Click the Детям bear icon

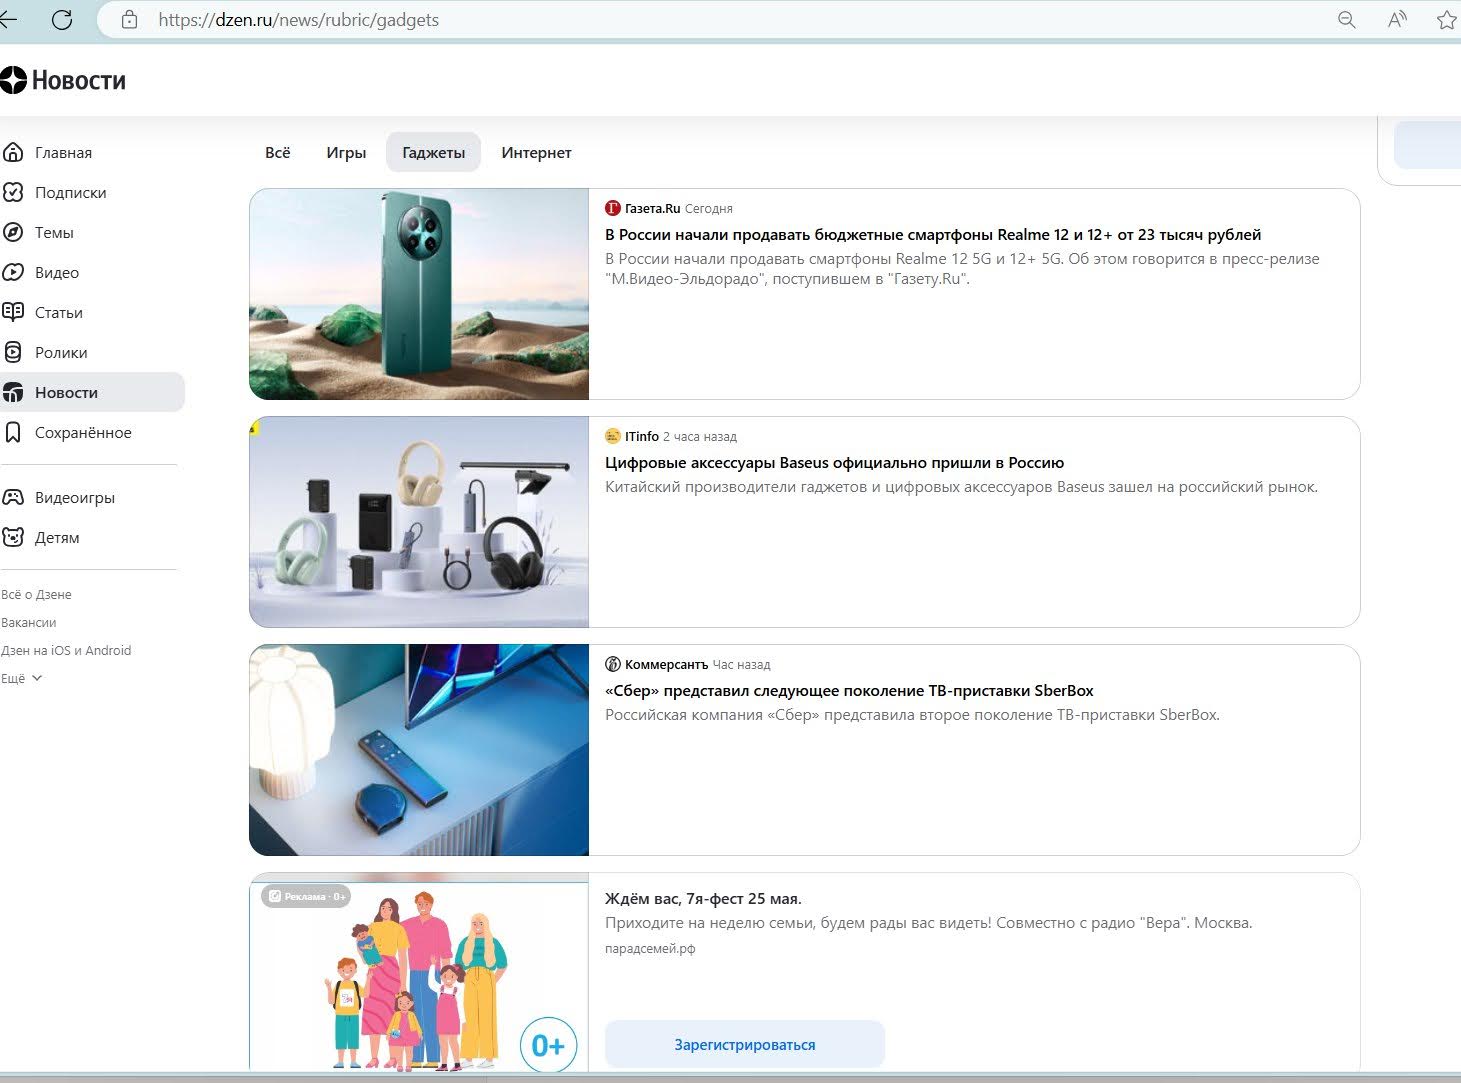[x=13, y=537]
